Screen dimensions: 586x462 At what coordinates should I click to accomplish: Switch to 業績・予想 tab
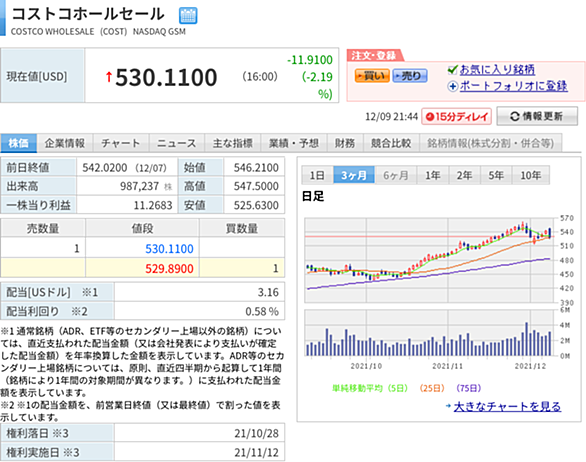pyautogui.click(x=294, y=143)
